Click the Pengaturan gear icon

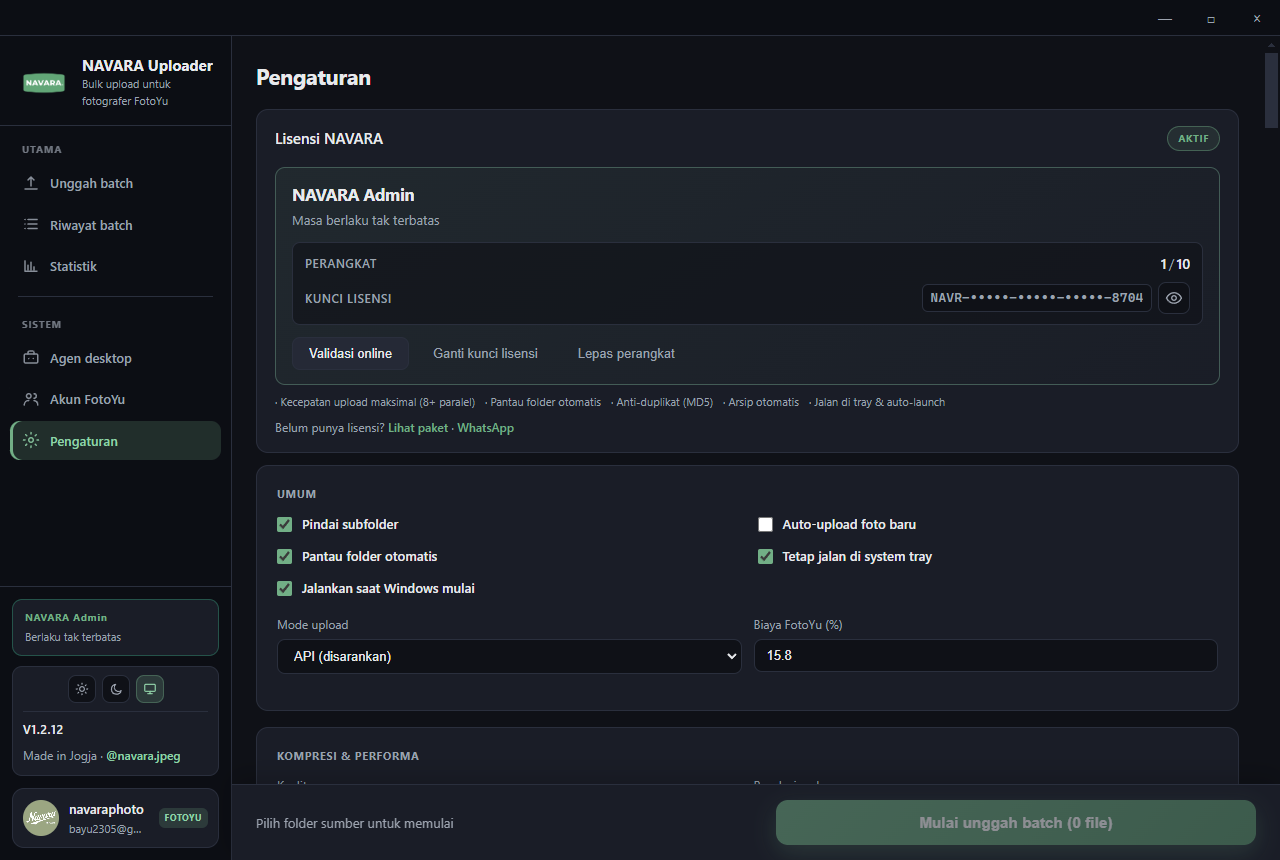point(31,441)
